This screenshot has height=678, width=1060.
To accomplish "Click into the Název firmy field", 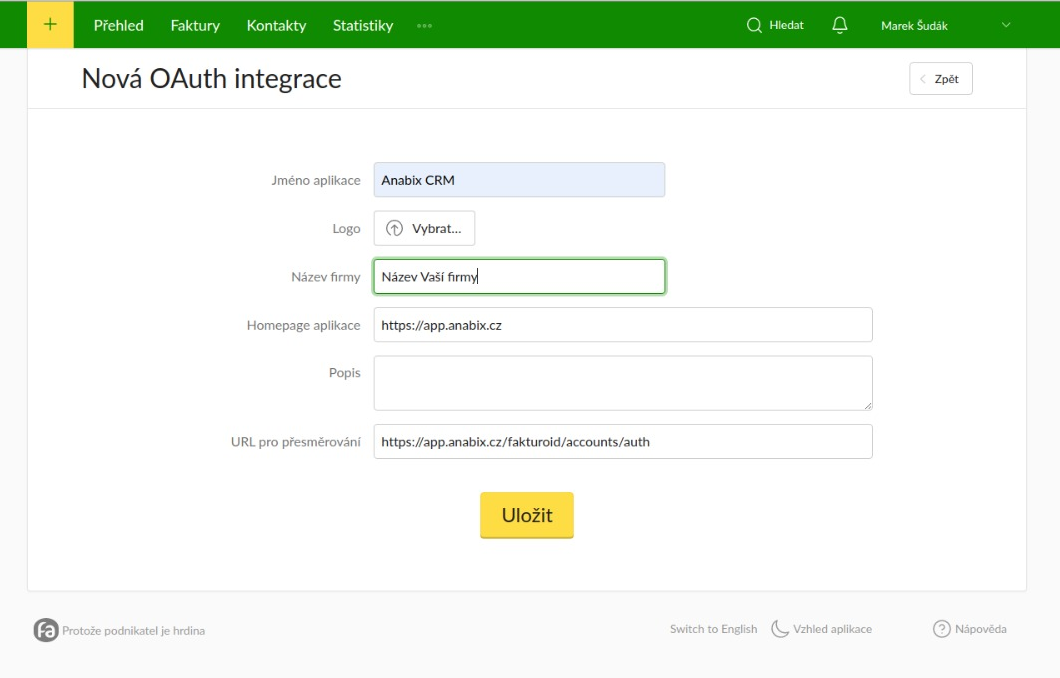I will click(519, 276).
